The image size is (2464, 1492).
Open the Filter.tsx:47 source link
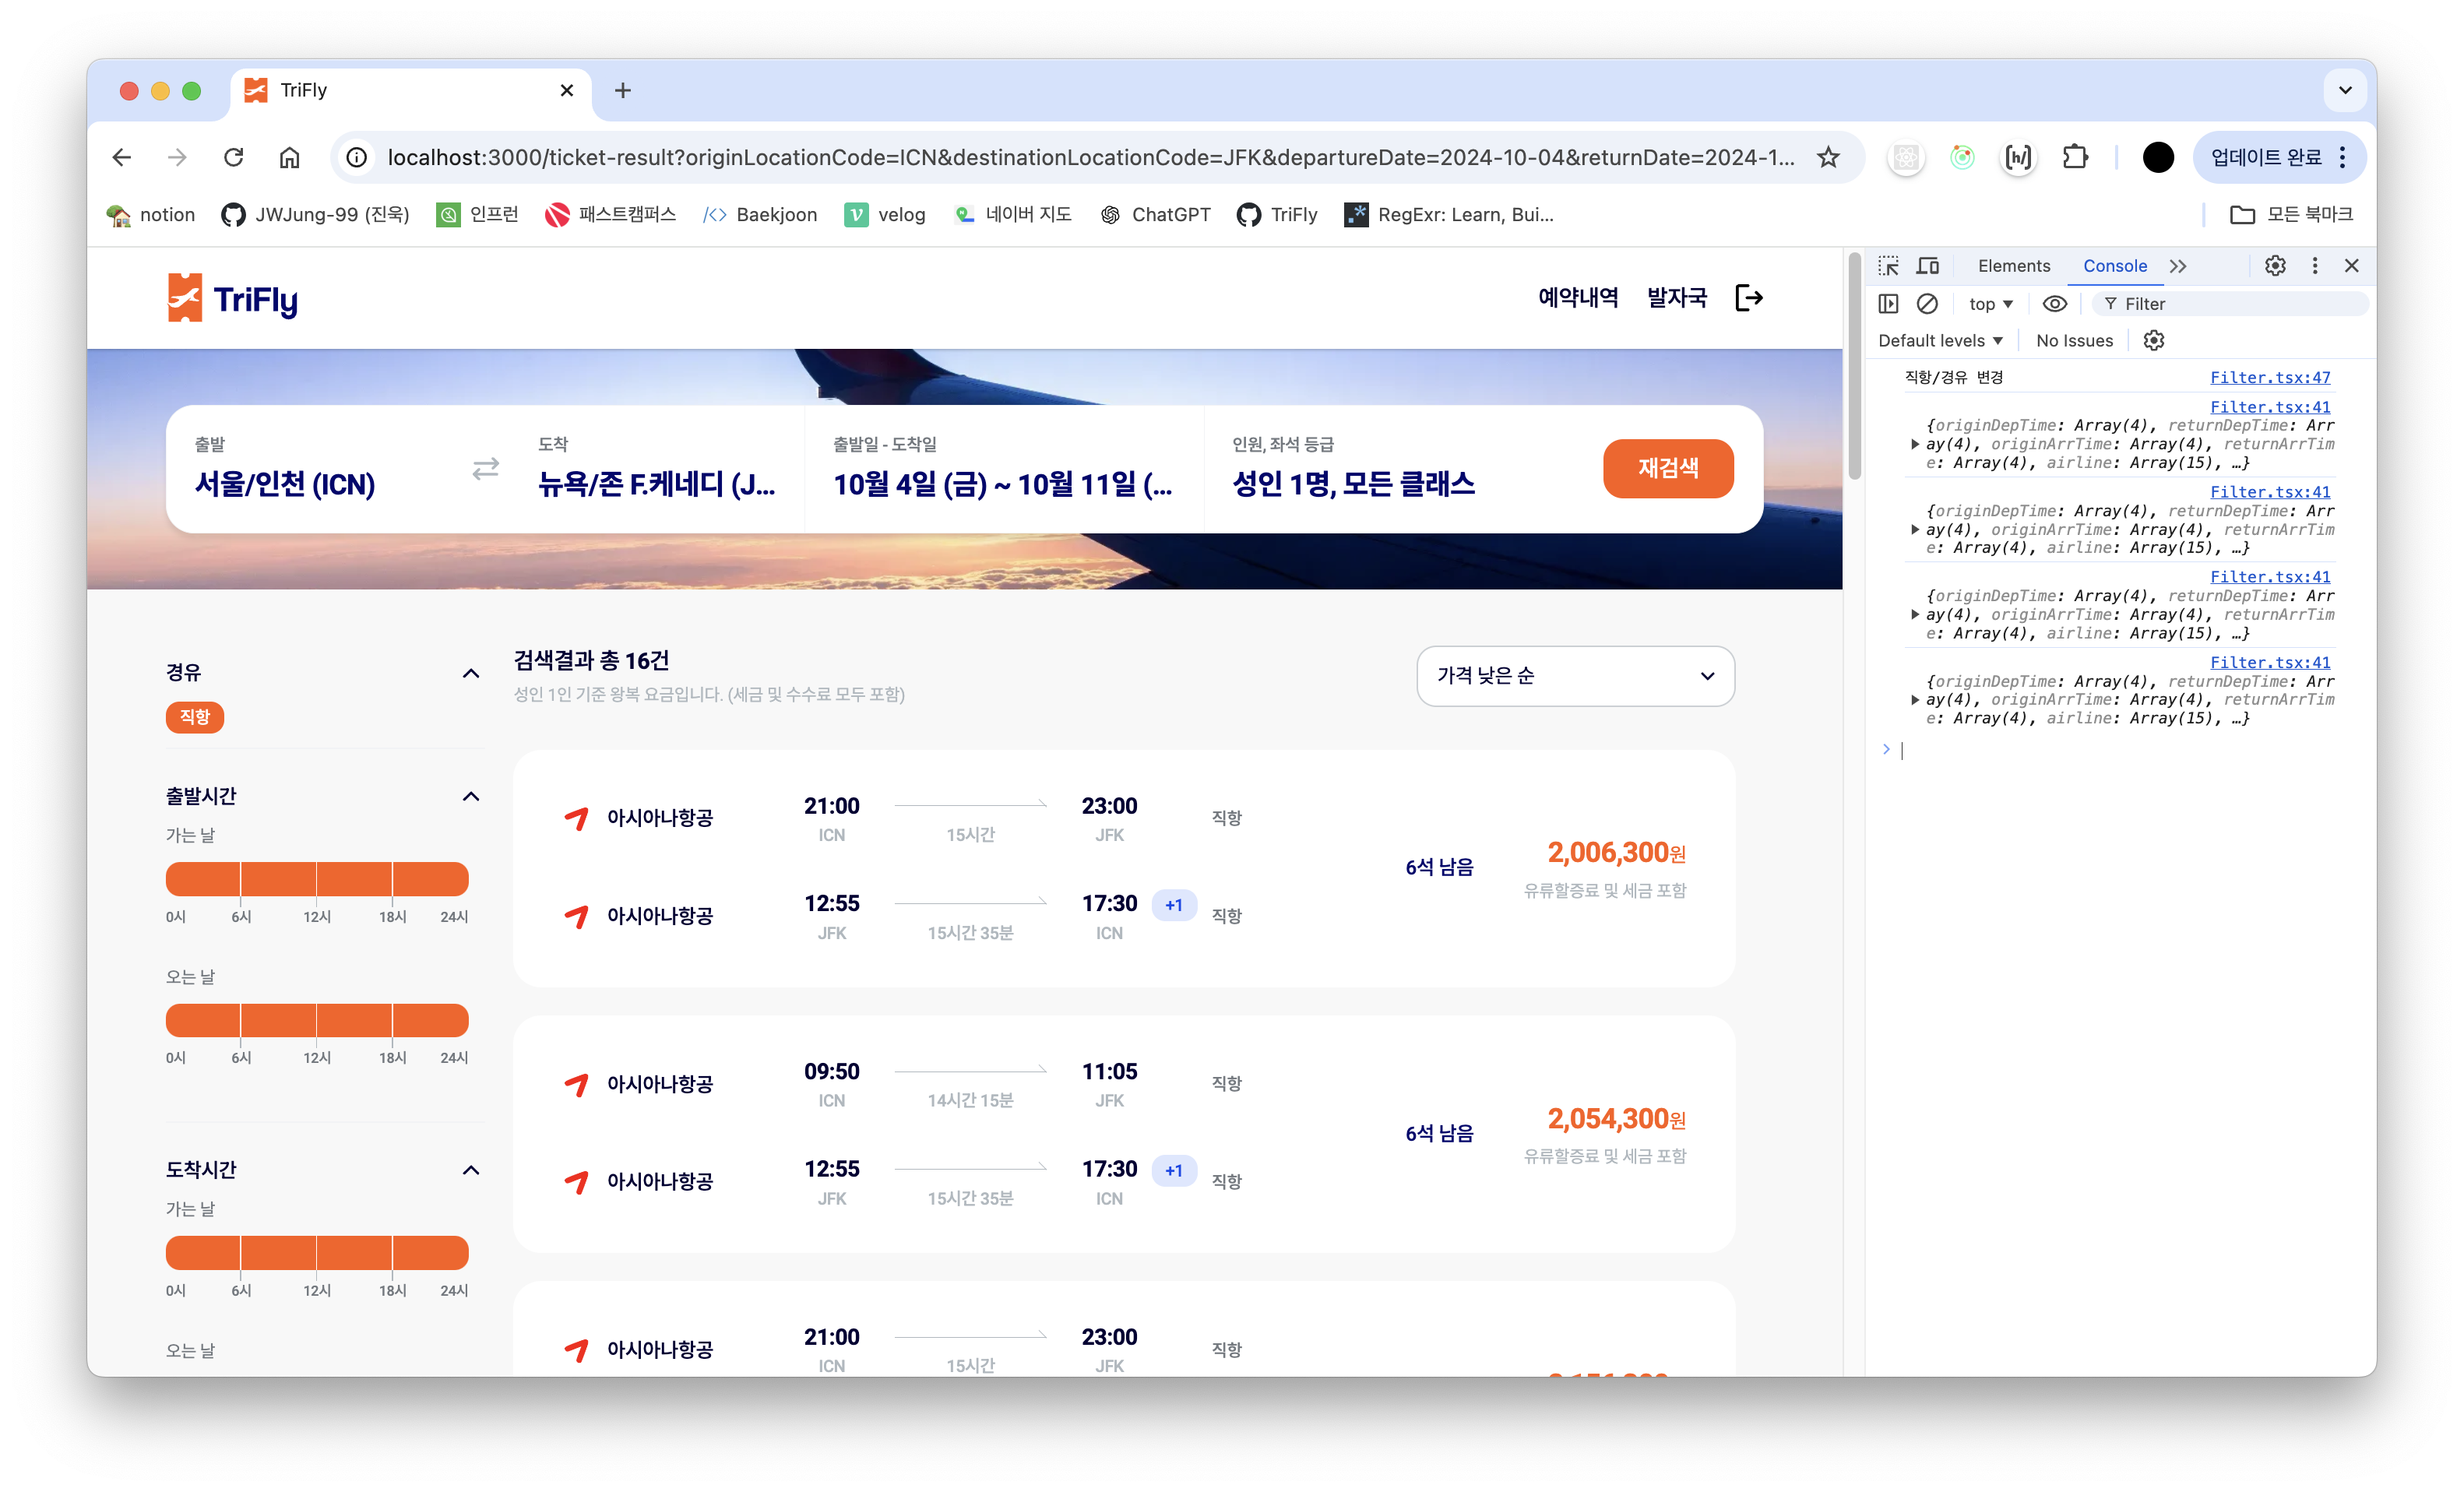tap(2269, 377)
